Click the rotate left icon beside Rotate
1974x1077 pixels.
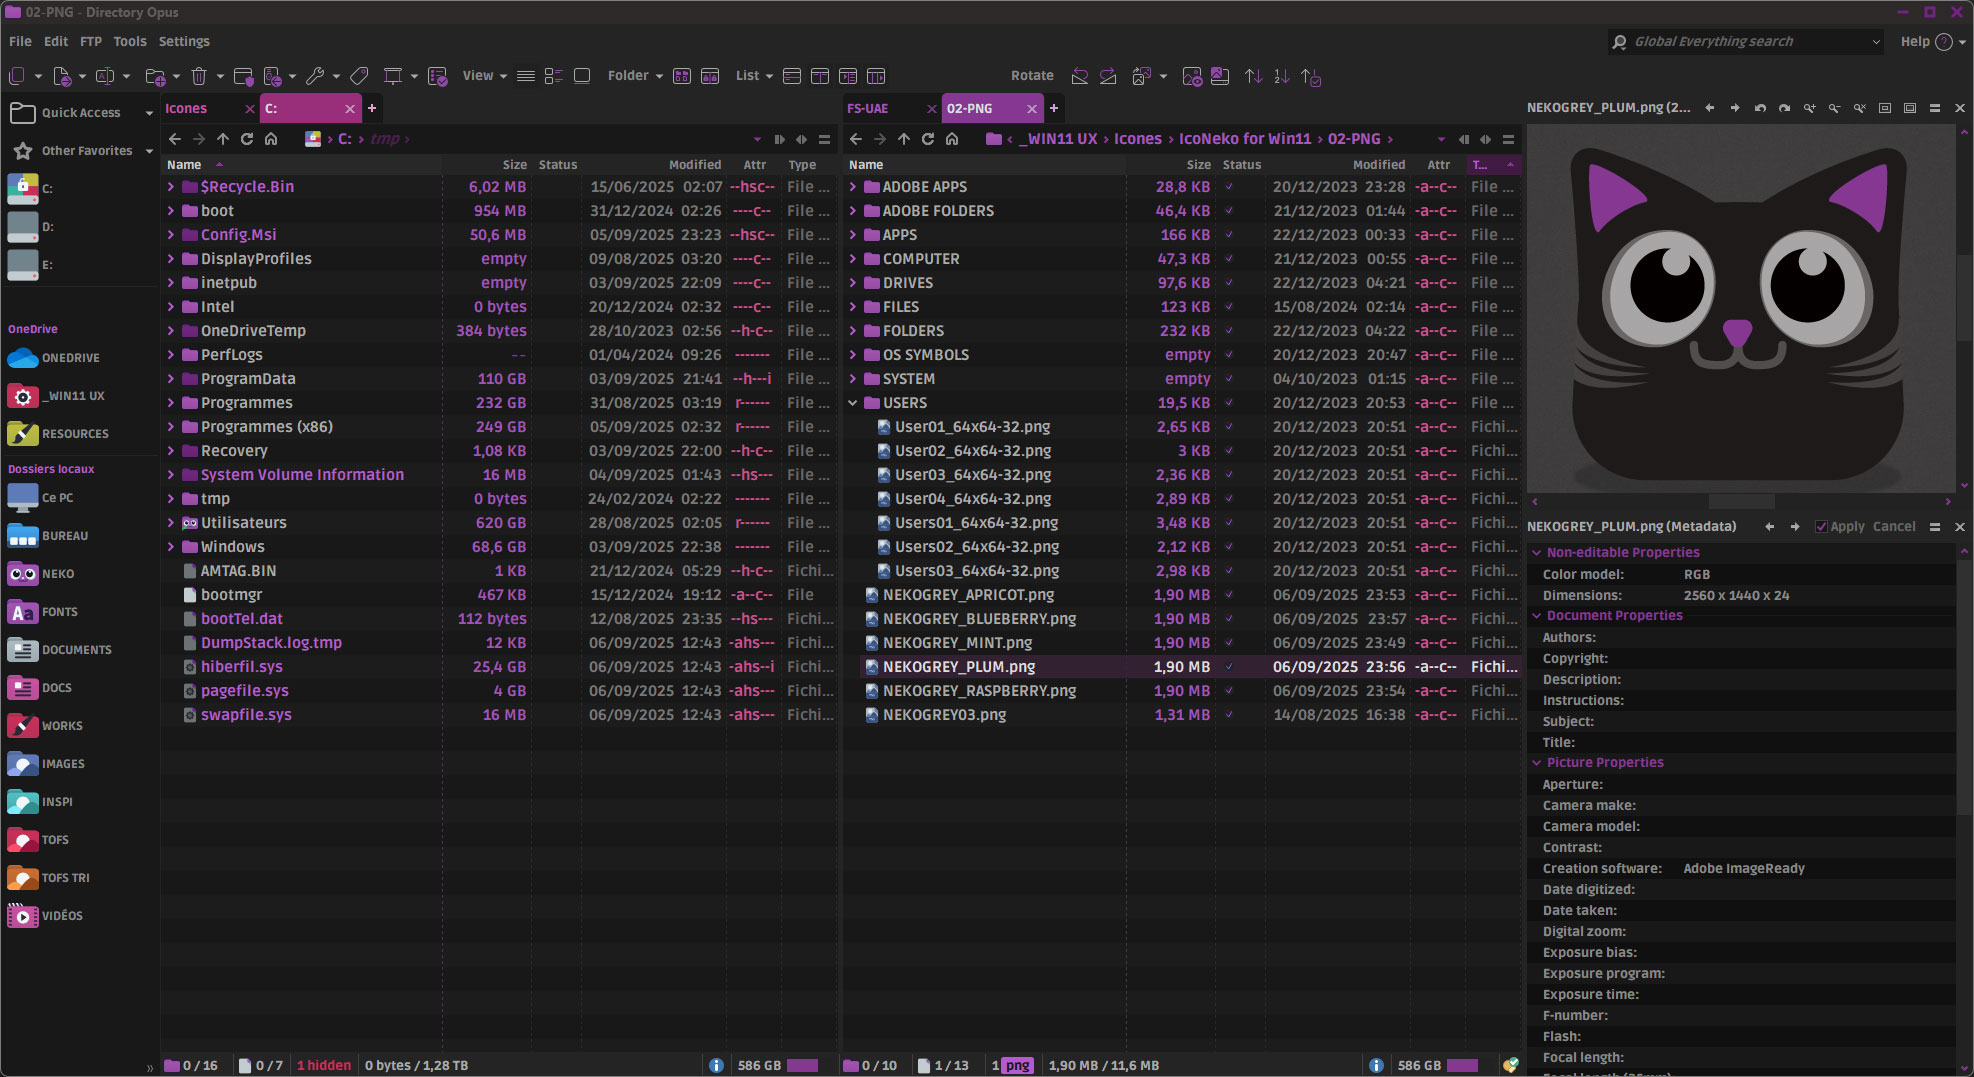click(1080, 76)
